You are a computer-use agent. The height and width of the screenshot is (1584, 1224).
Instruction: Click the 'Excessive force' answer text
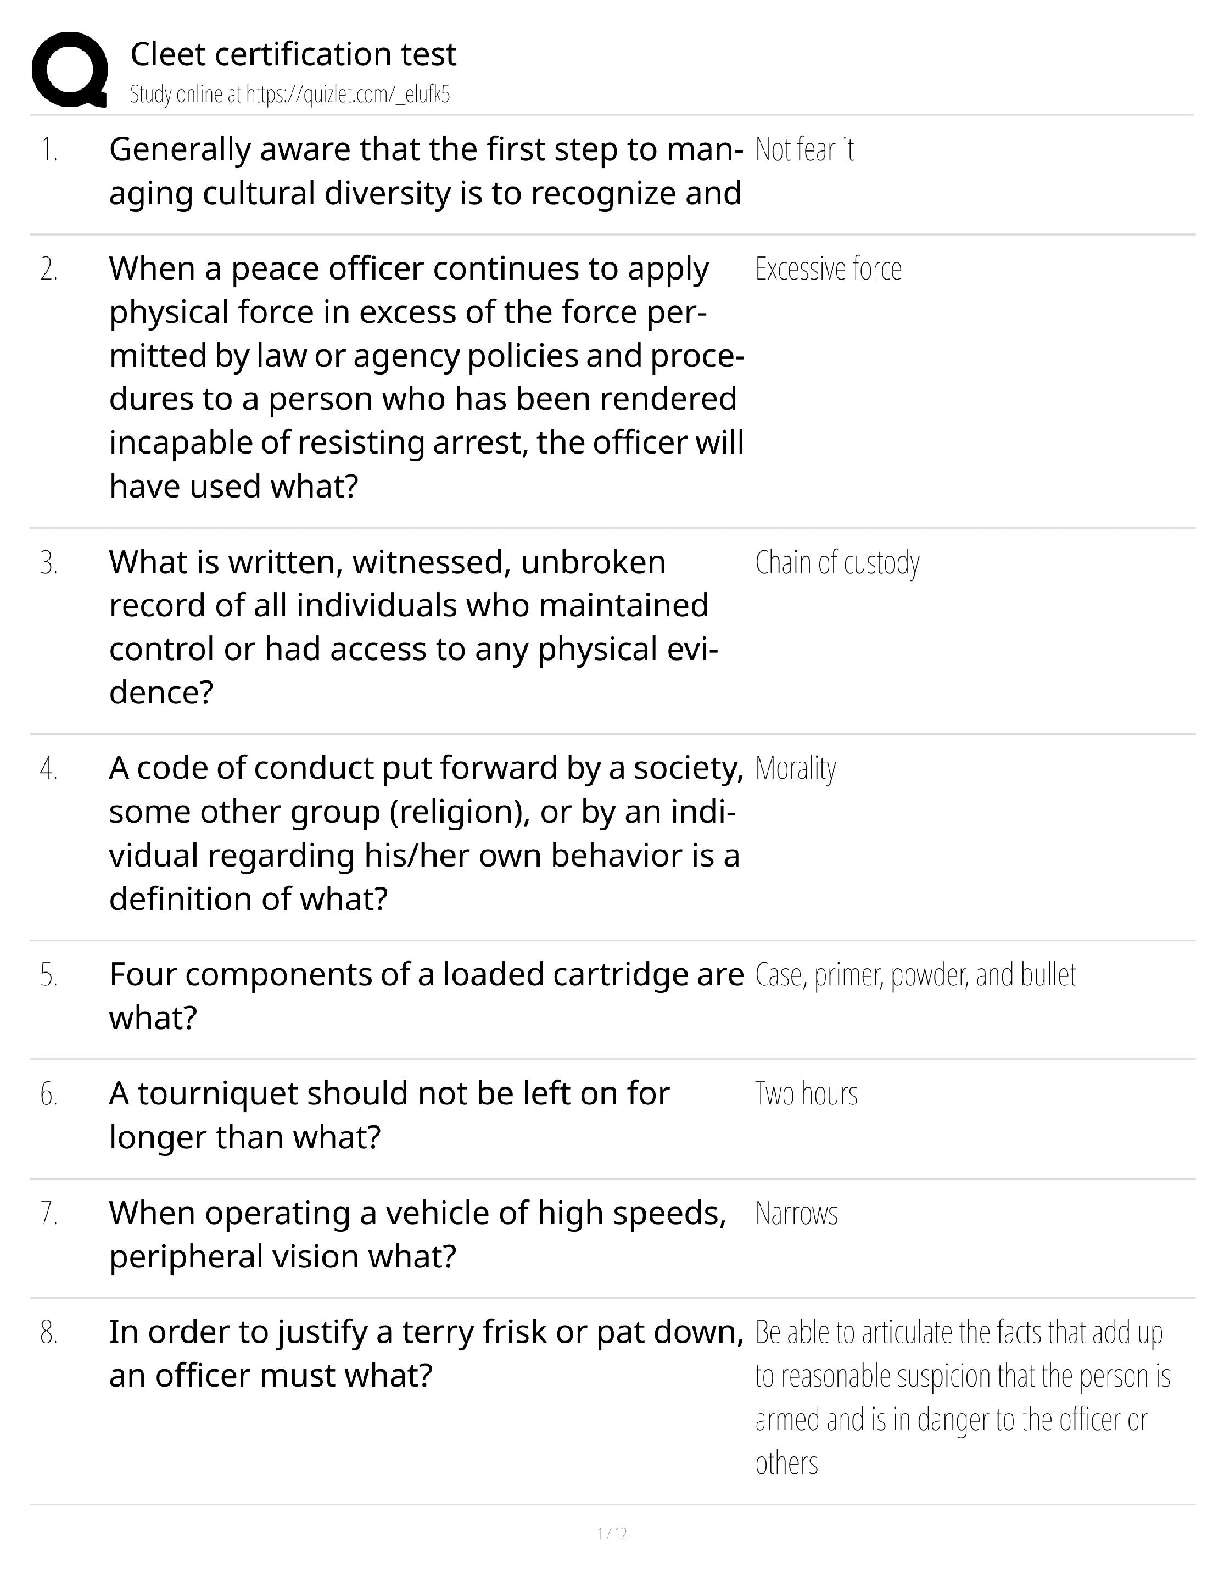tap(828, 269)
